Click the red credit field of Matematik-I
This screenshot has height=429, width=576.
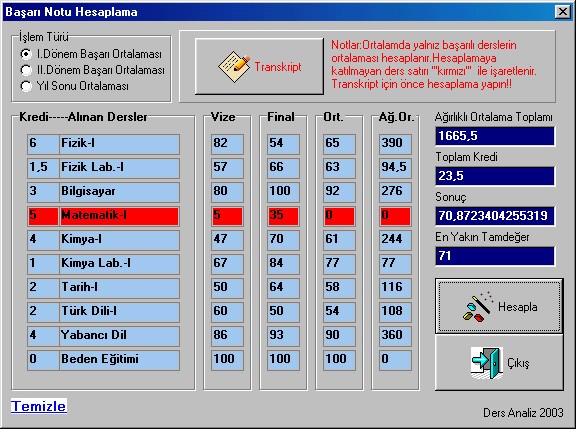point(43,216)
